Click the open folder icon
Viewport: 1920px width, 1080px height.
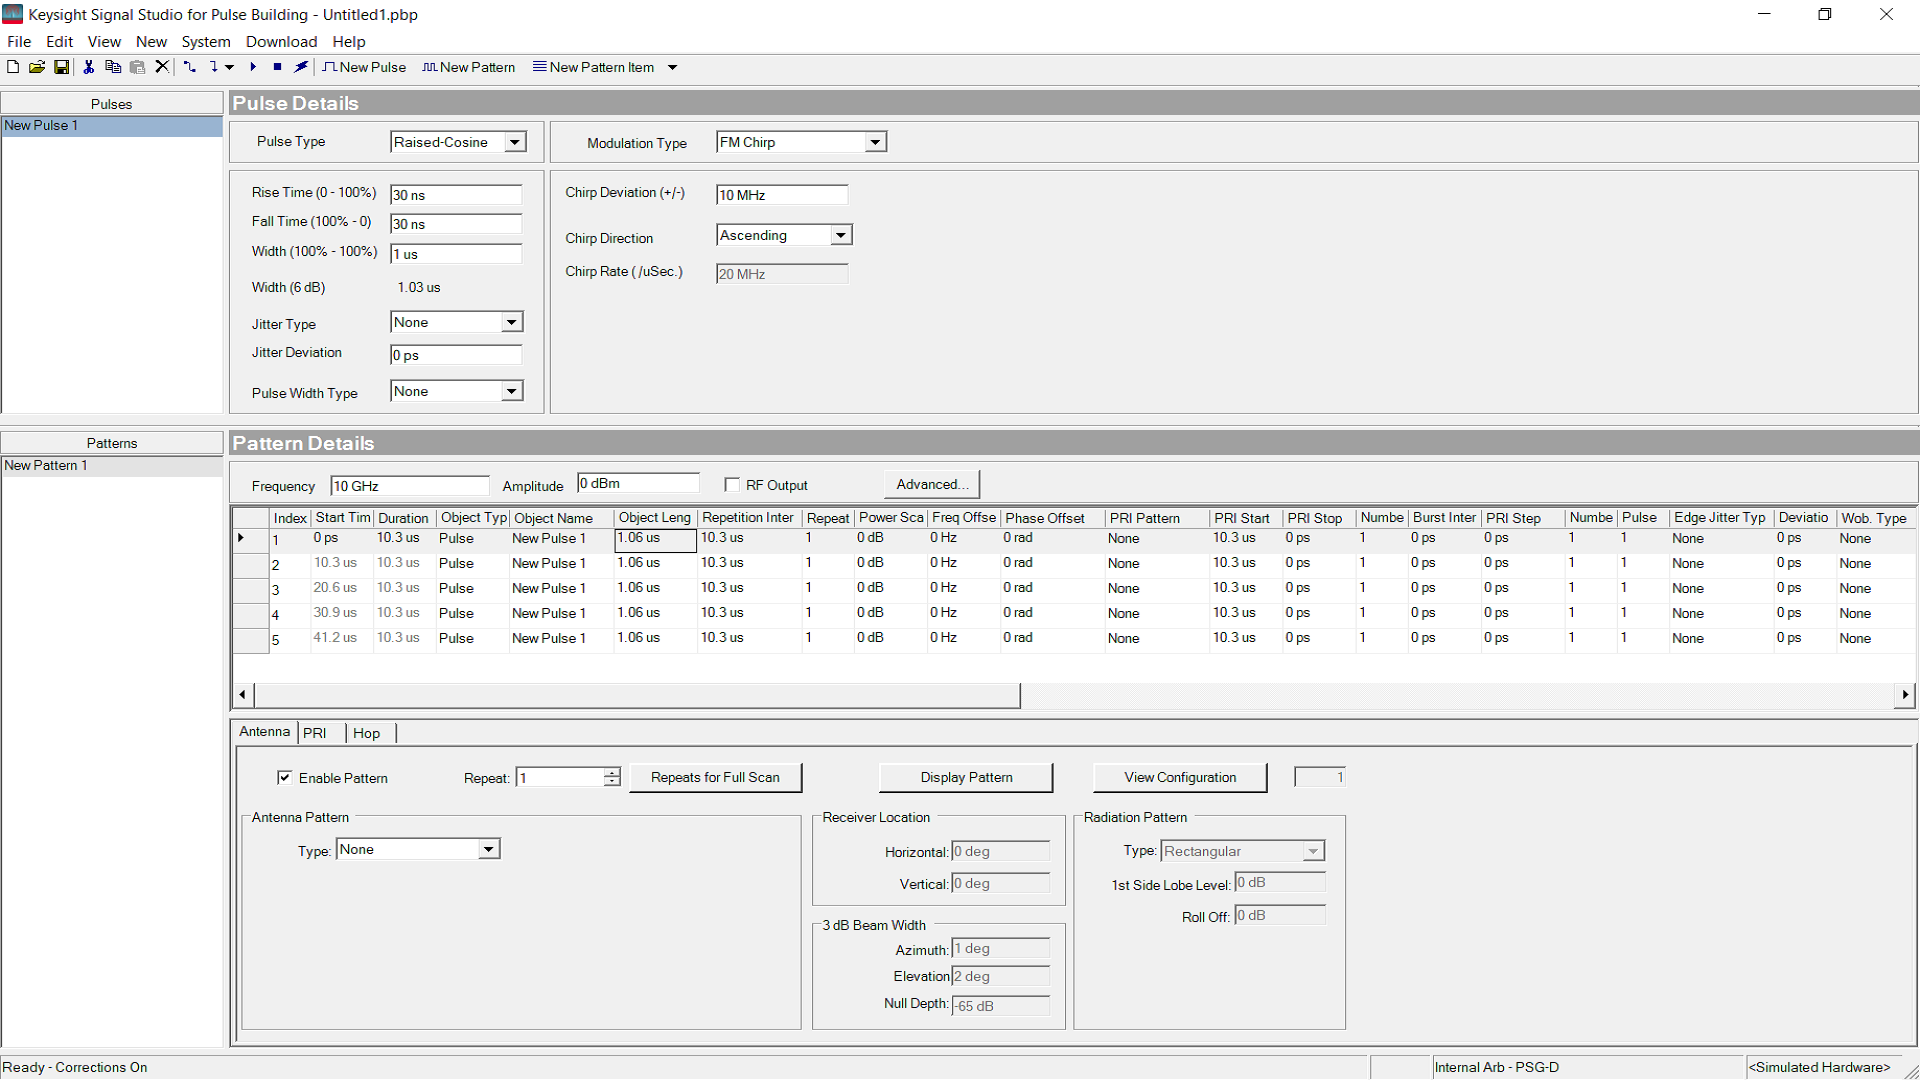coord(37,67)
